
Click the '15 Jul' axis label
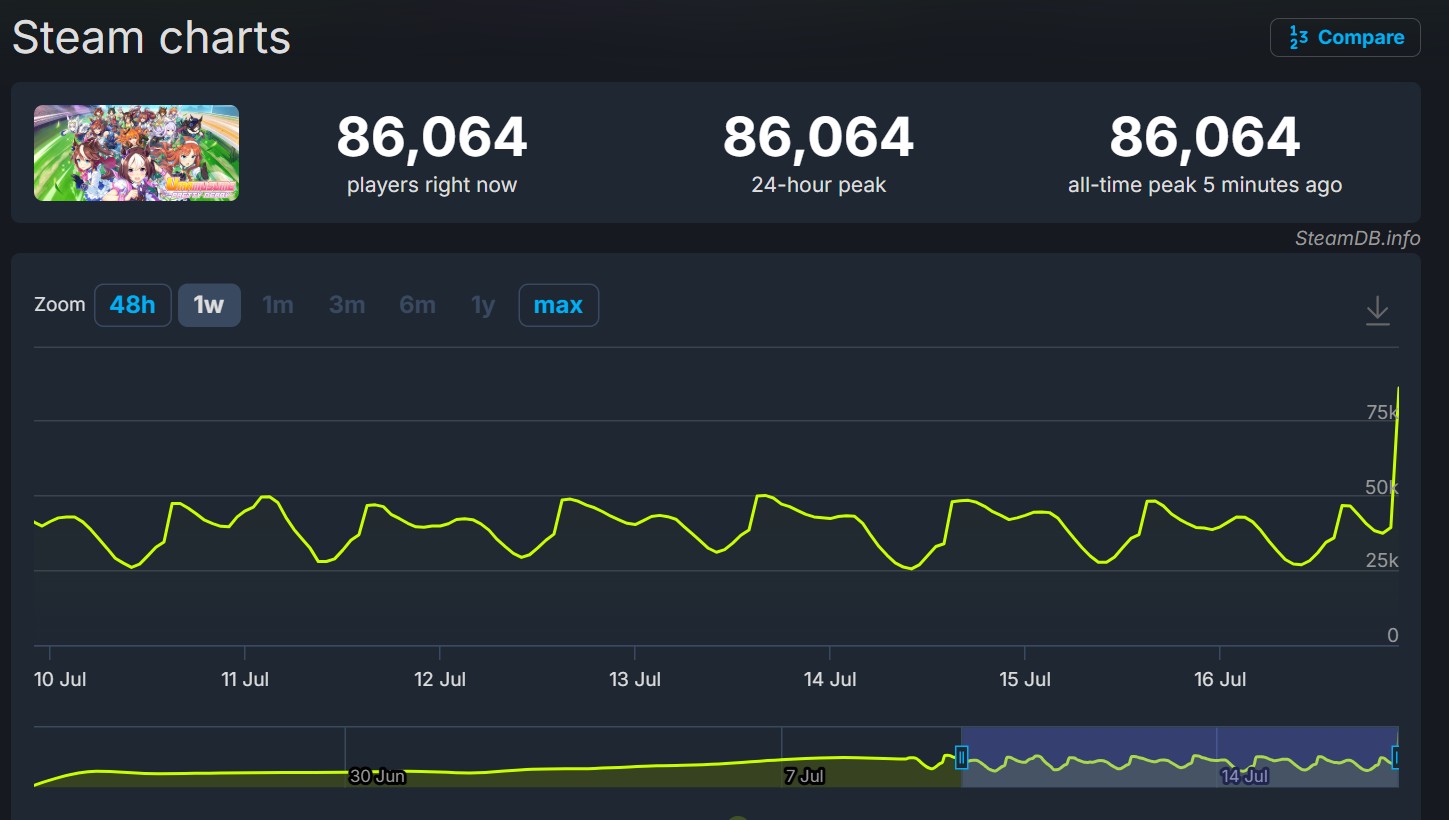(1025, 679)
